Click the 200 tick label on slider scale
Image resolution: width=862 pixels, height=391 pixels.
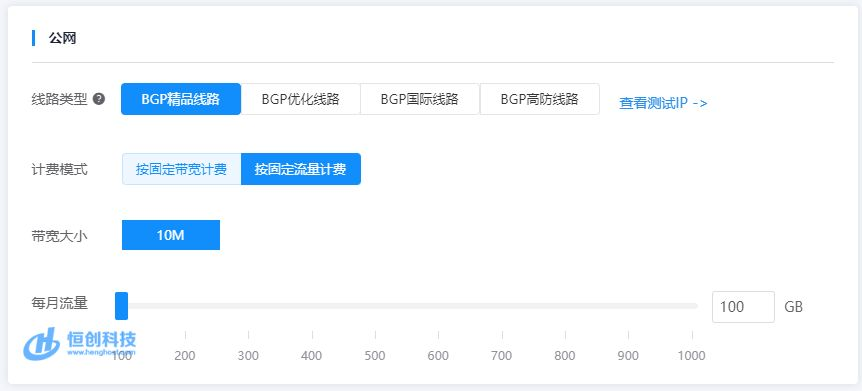point(185,355)
